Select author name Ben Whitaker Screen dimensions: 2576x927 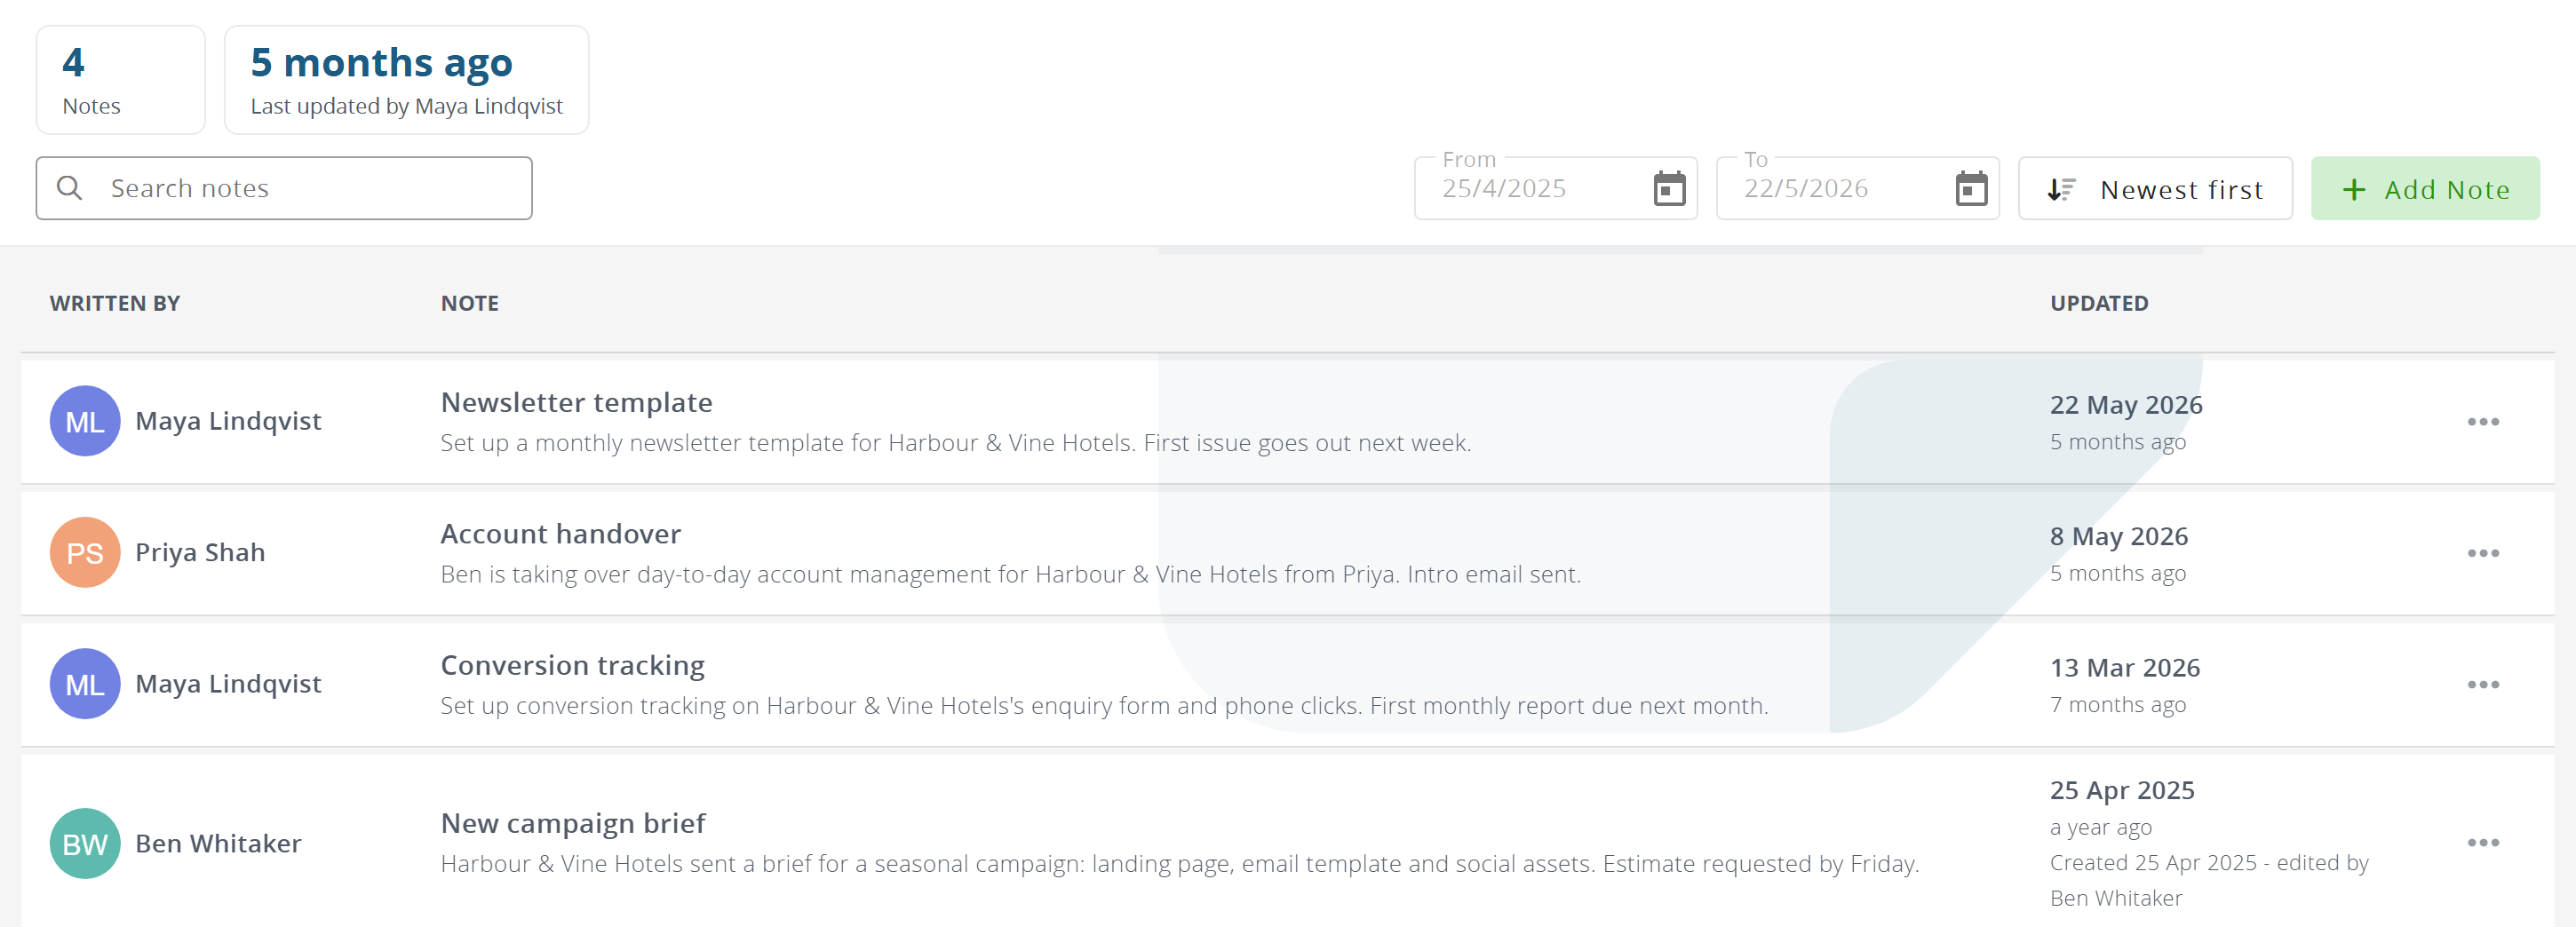click(x=218, y=844)
